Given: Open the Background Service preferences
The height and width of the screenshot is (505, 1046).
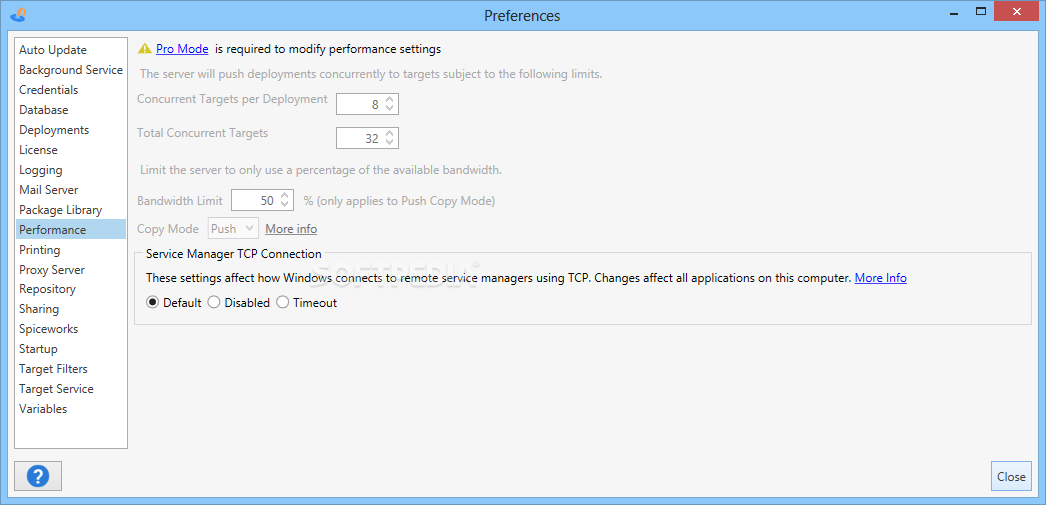Looking at the screenshot, I should [x=71, y=70].
